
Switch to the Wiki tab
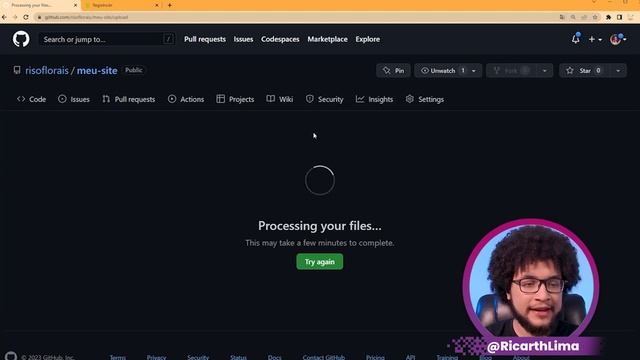click(280, 99)
